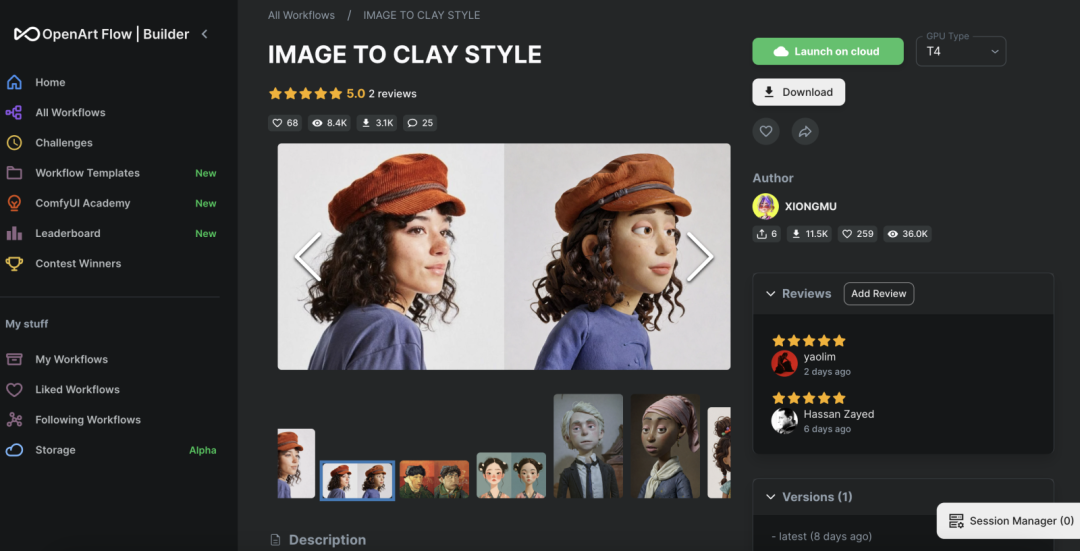Click the main clay comparison image
This screenshot has width=1080, height=551.
504,256
